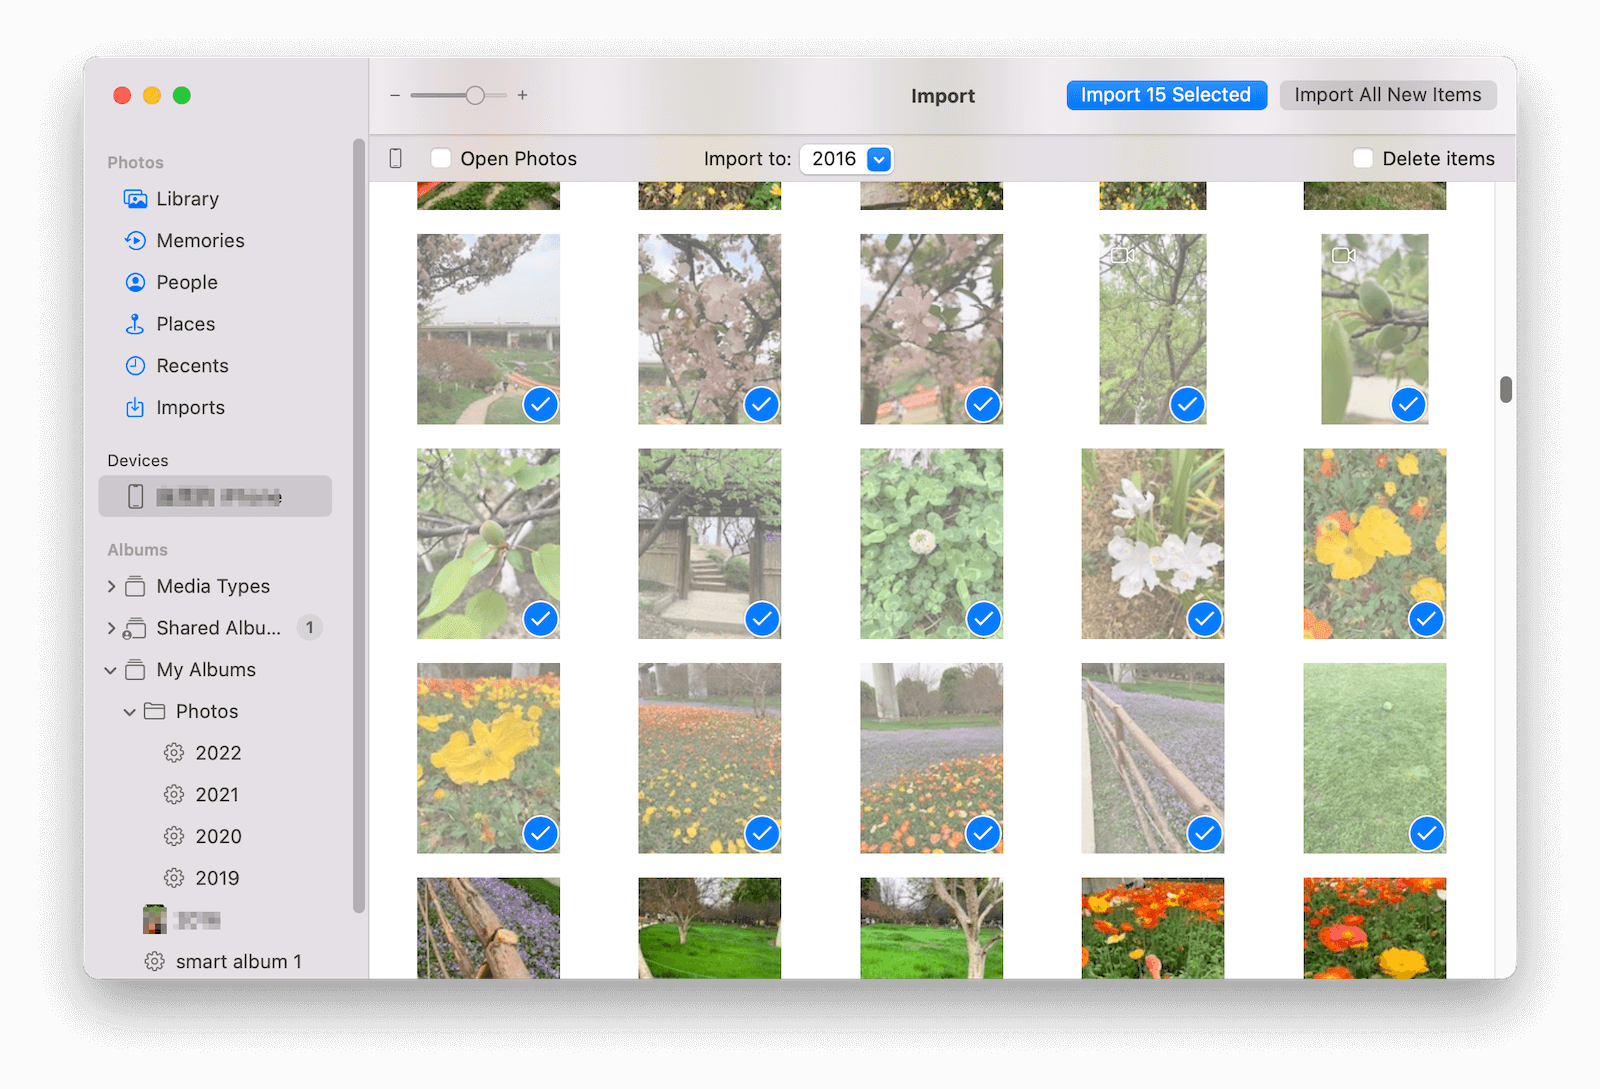1600x1089 pixels.
Task: Enable the Open Photos checkbox
Action: [440, 158]
